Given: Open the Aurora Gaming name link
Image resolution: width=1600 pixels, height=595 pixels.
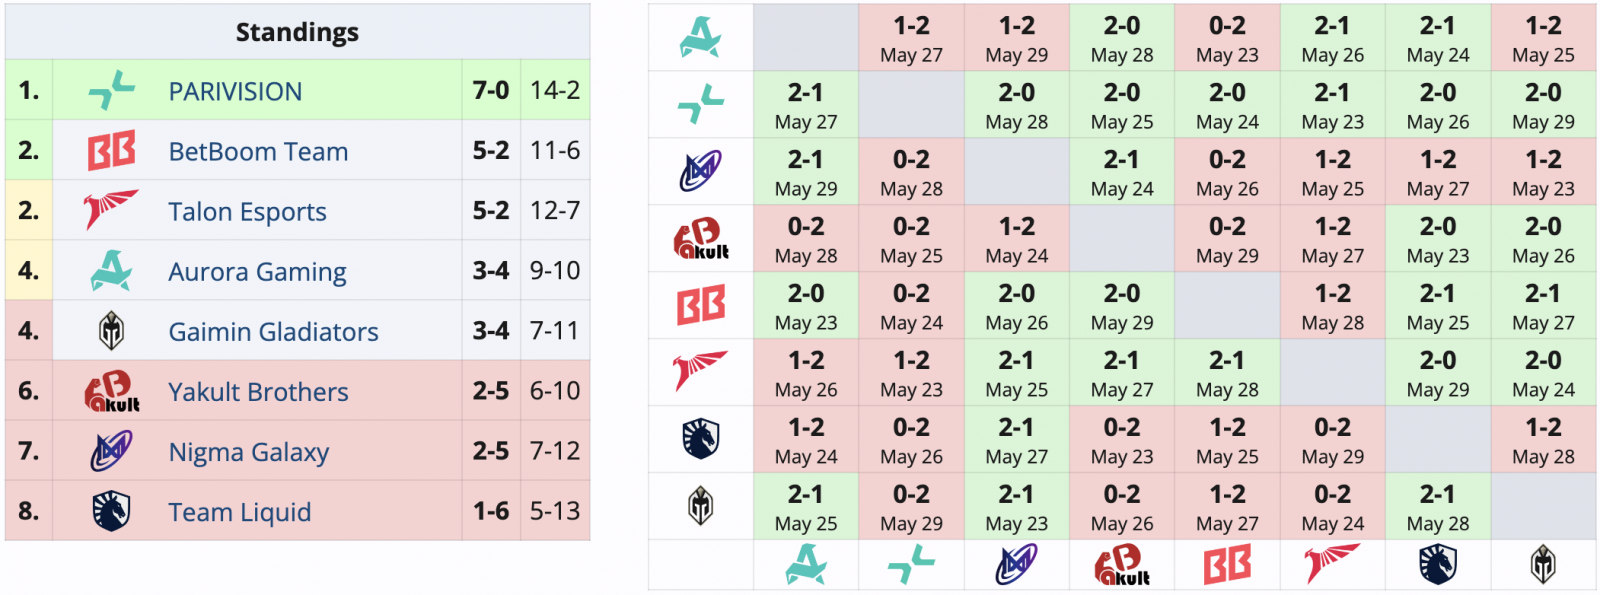Looking at the screenshot, I should pyautogui.click(x=257, y=271).
